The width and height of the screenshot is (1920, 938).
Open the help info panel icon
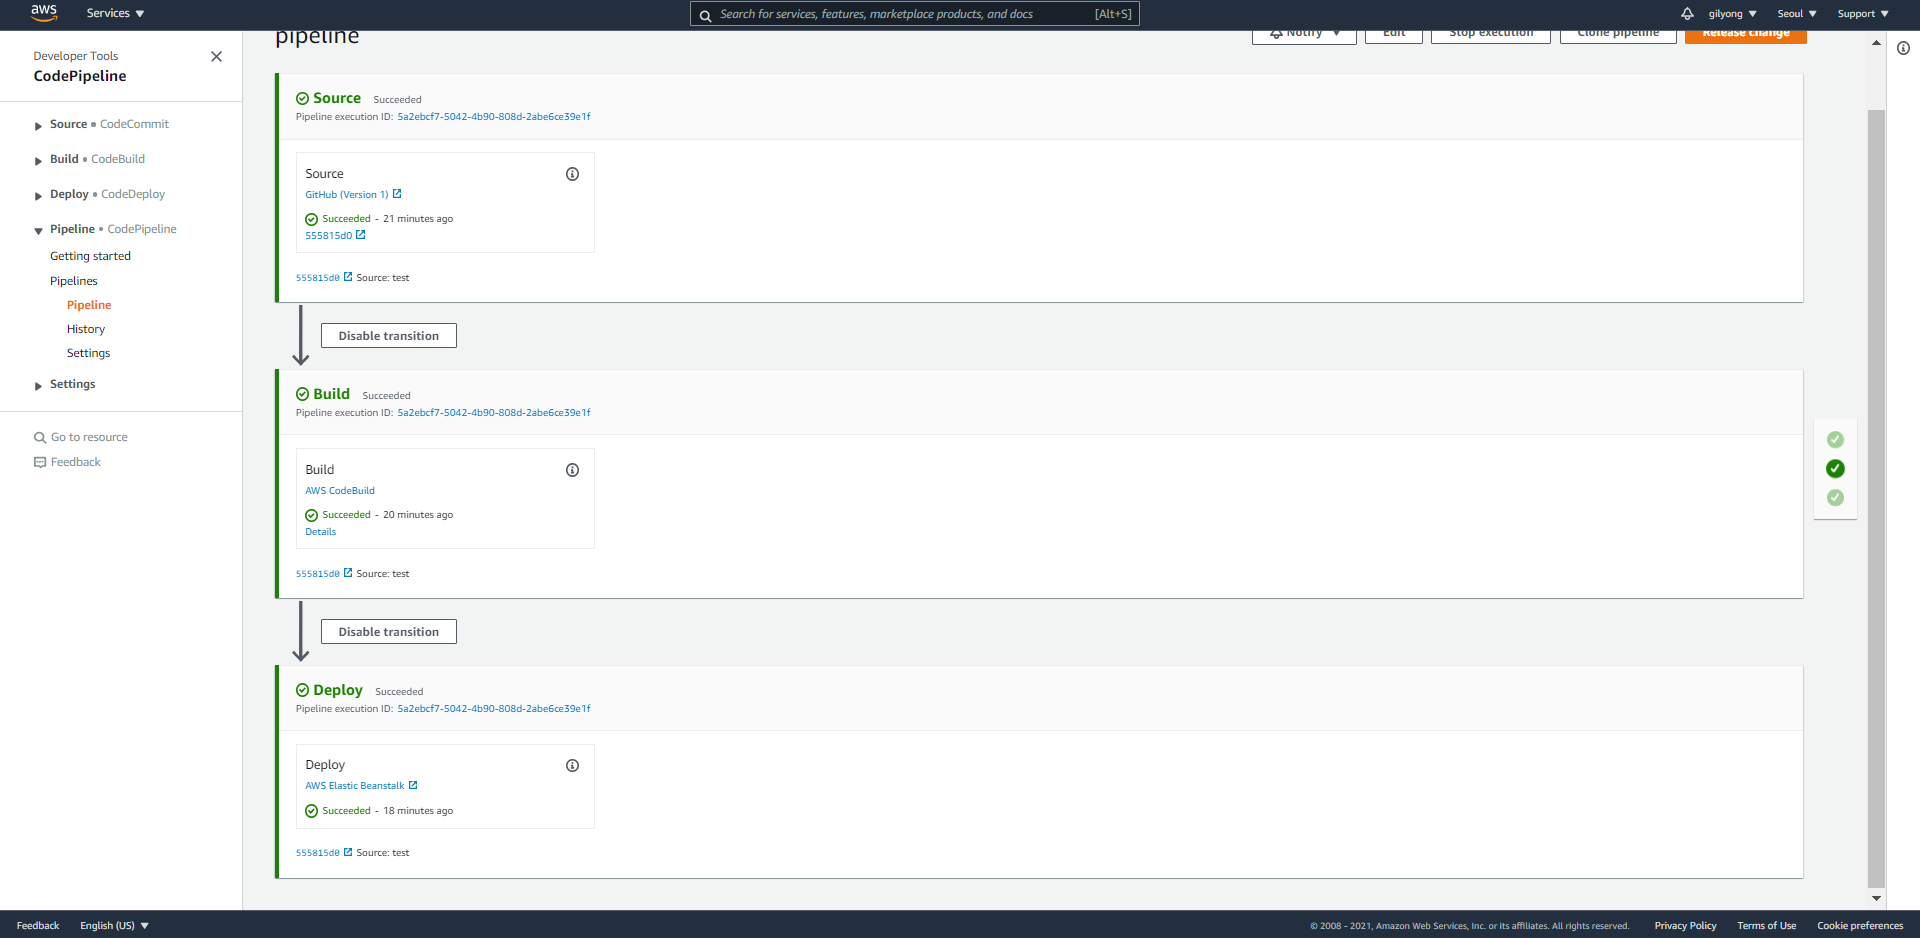pyautogui.click(x=1904, y=48)
